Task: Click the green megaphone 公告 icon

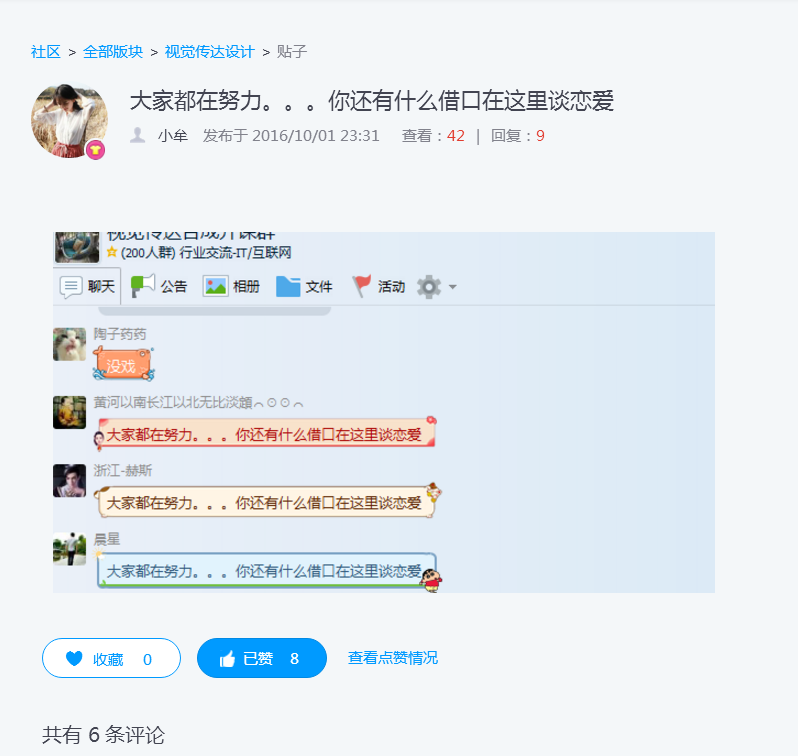Action: coord(143,286)
